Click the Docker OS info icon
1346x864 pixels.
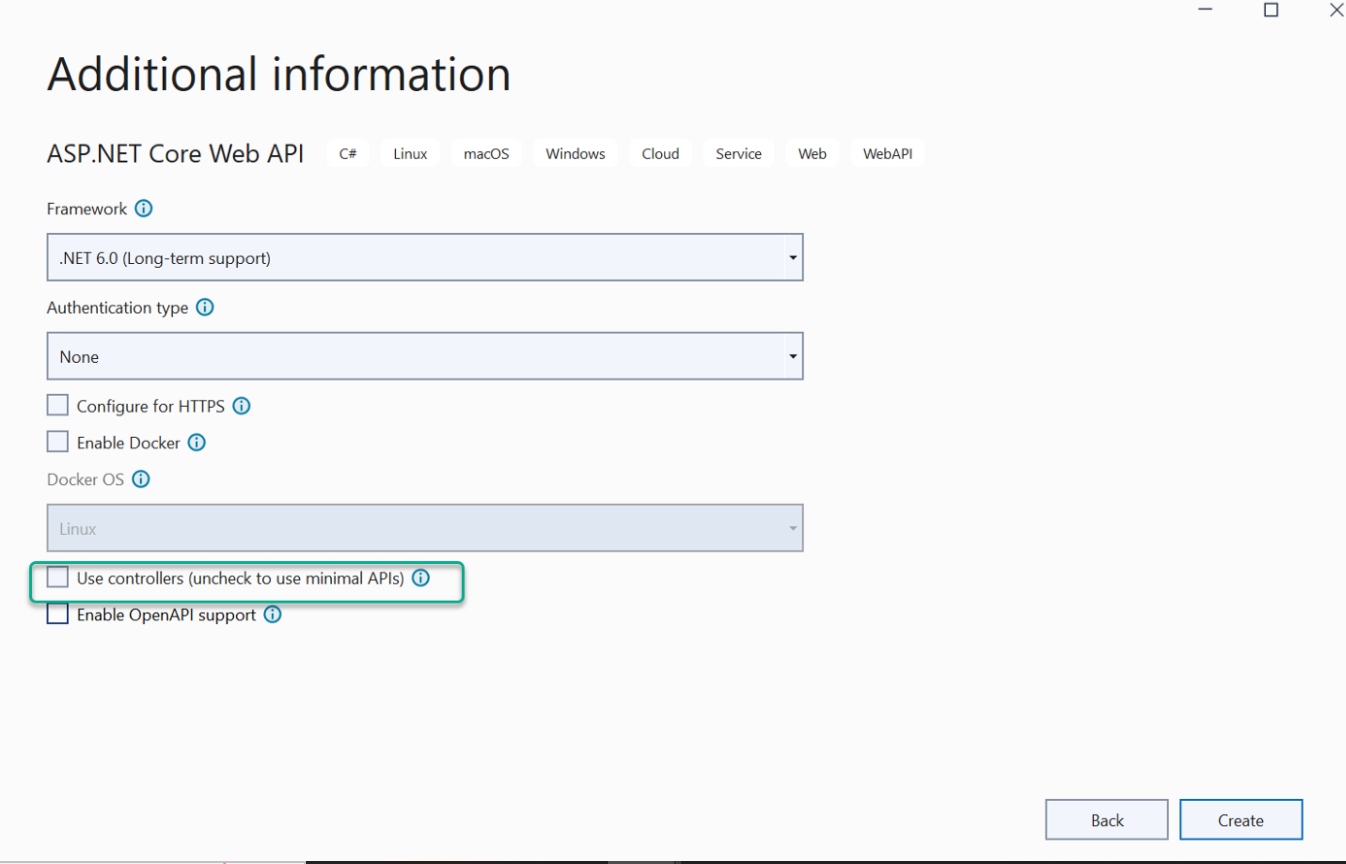141,479
